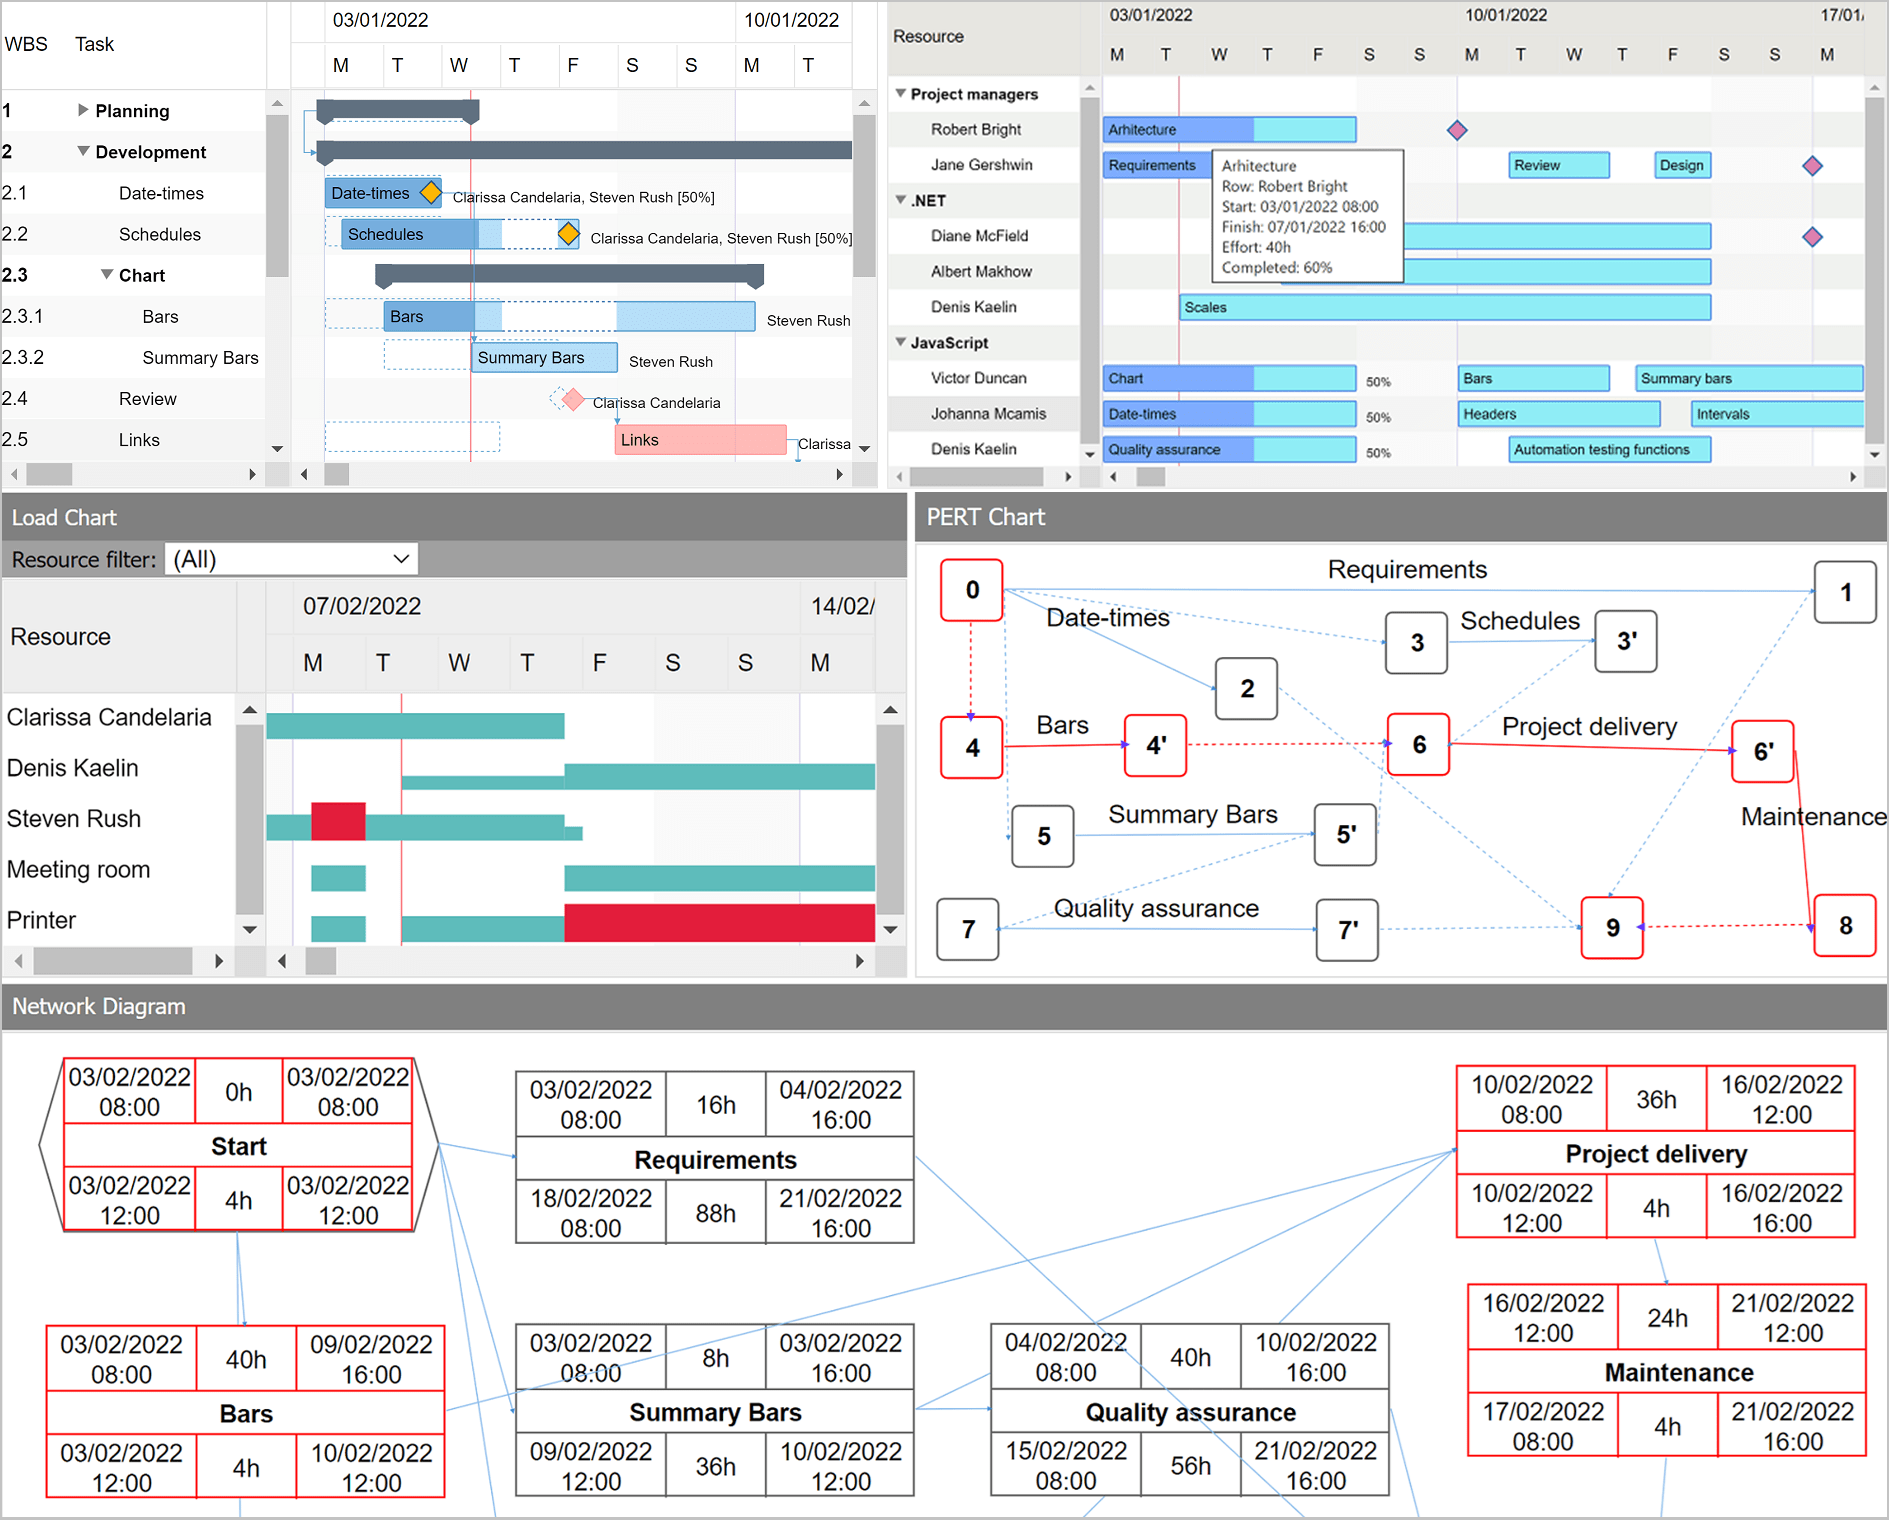Select PERT node 6

(1417, 744)
